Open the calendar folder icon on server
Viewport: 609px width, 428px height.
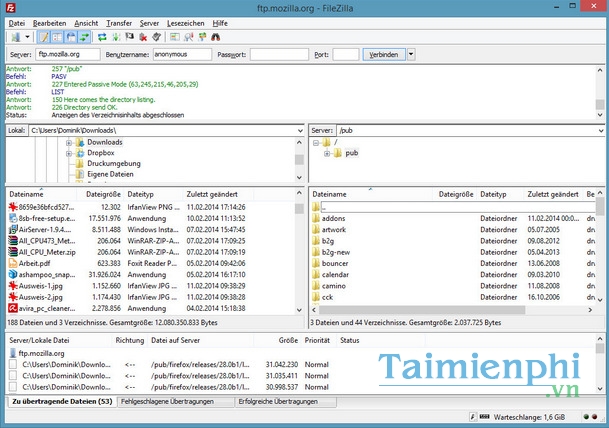(316, 275)
